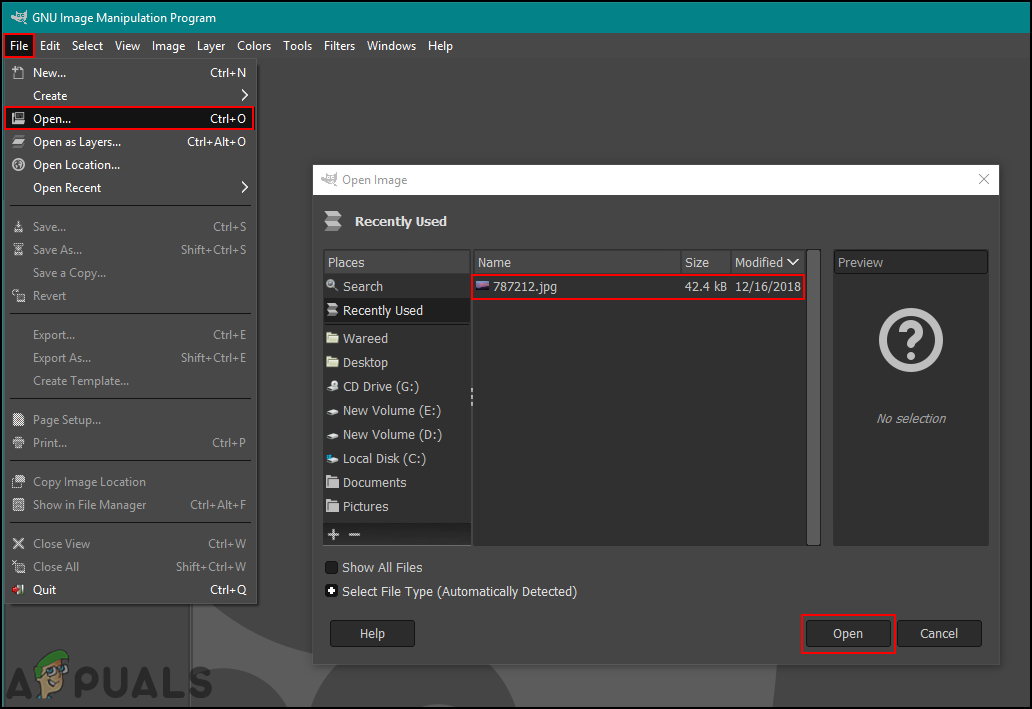This screenshot has height=709, width=1032.
Task: Open the Filters menu
Action: coord(339,46)
